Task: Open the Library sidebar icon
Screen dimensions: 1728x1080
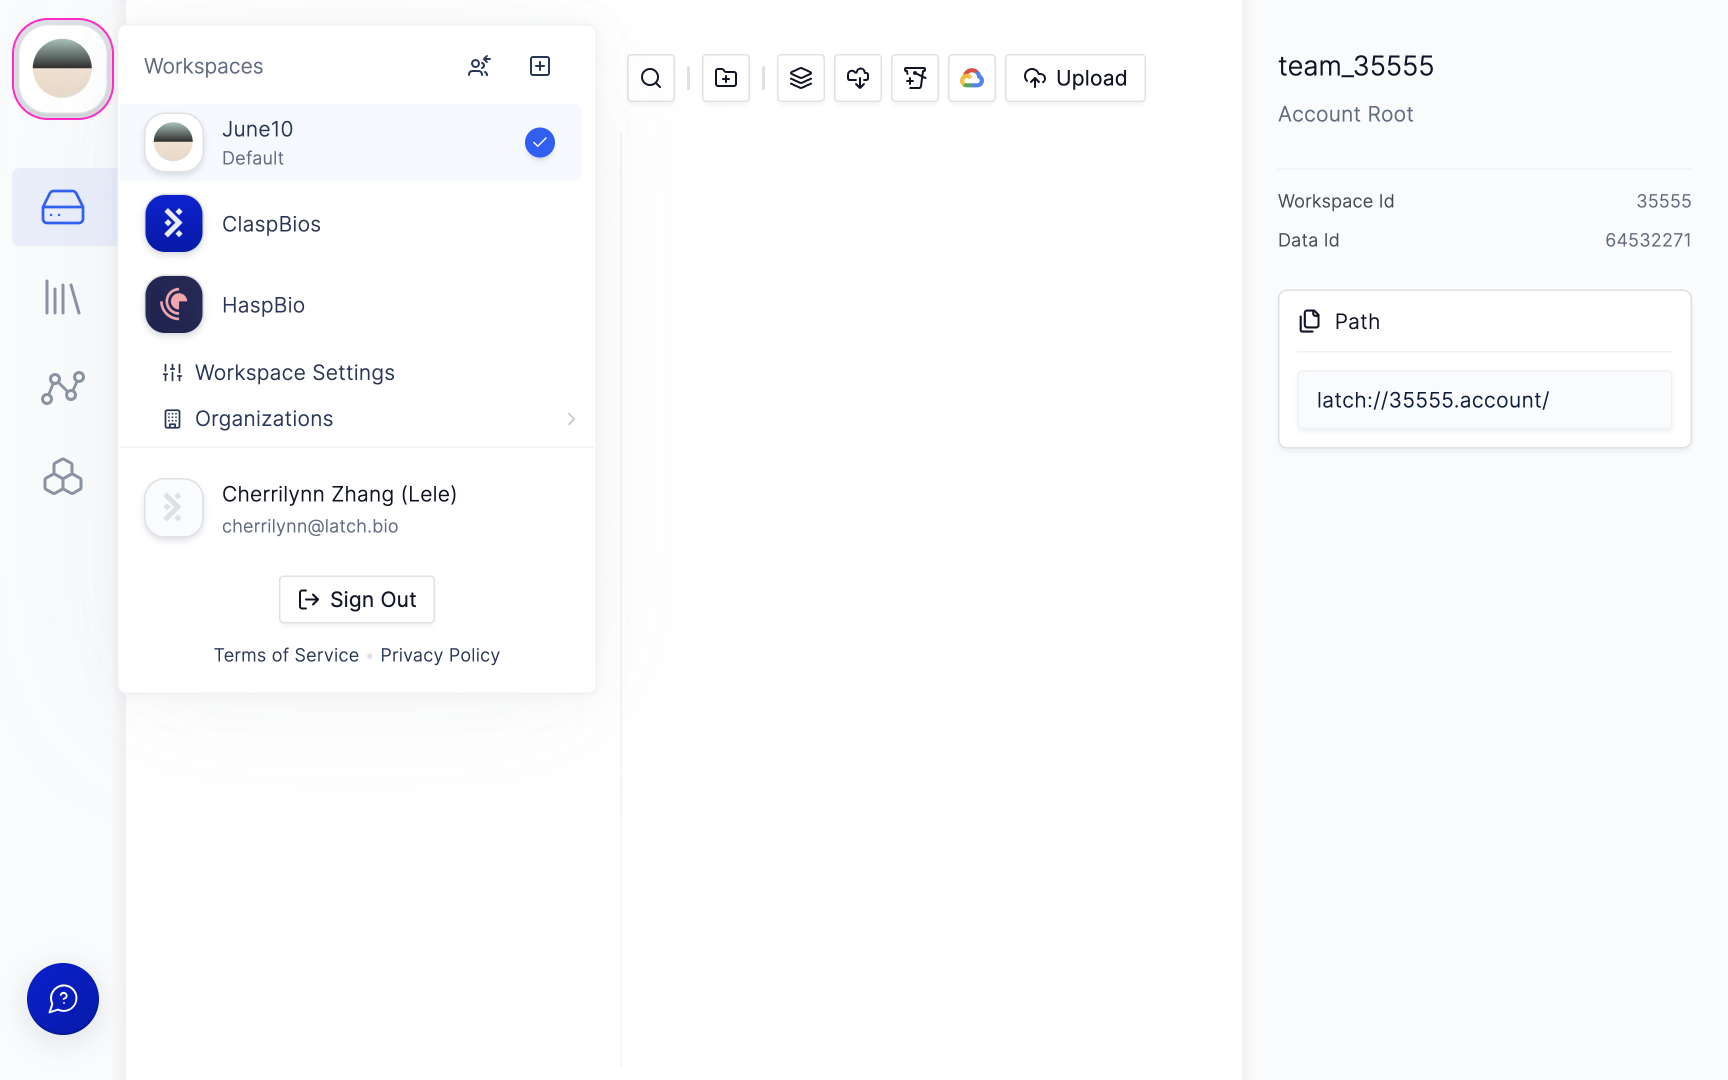Action: pos(63,297)
